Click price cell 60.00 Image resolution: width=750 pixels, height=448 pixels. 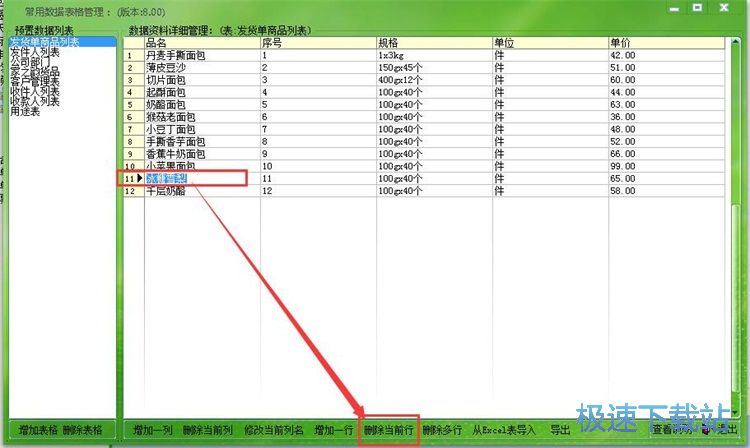point(666,80)
